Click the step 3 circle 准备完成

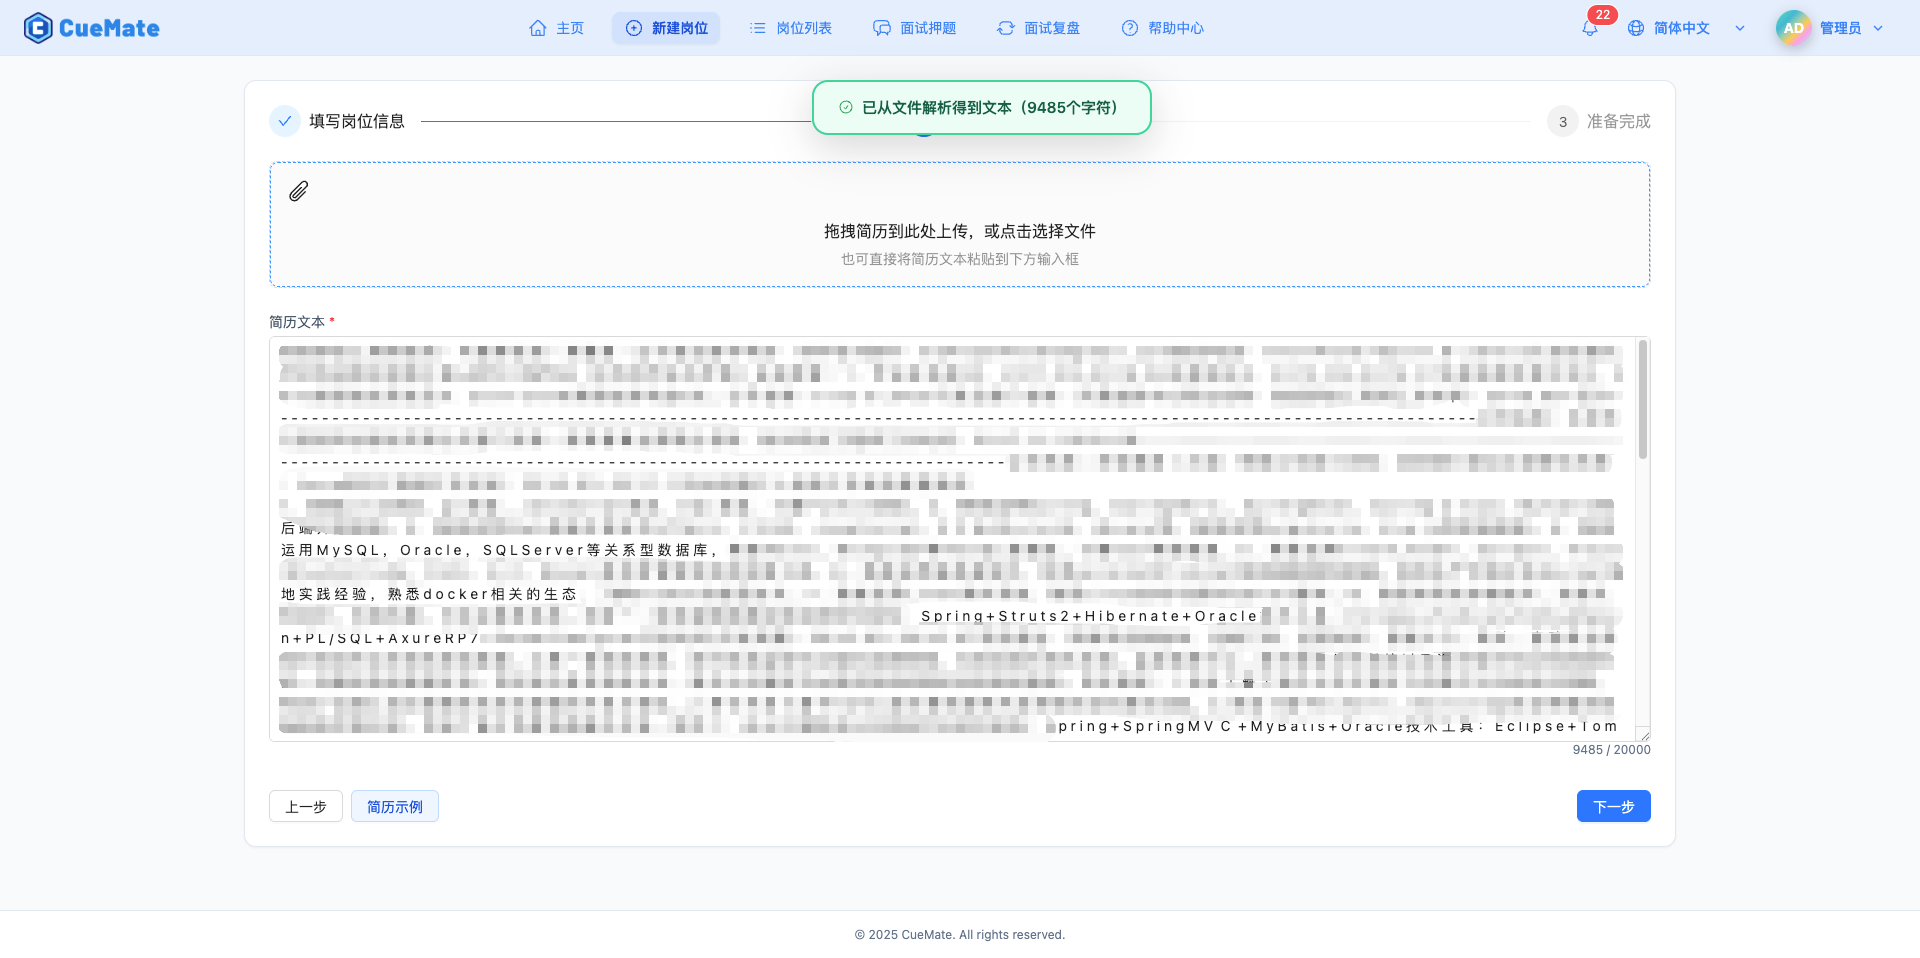coord(1562,121)
